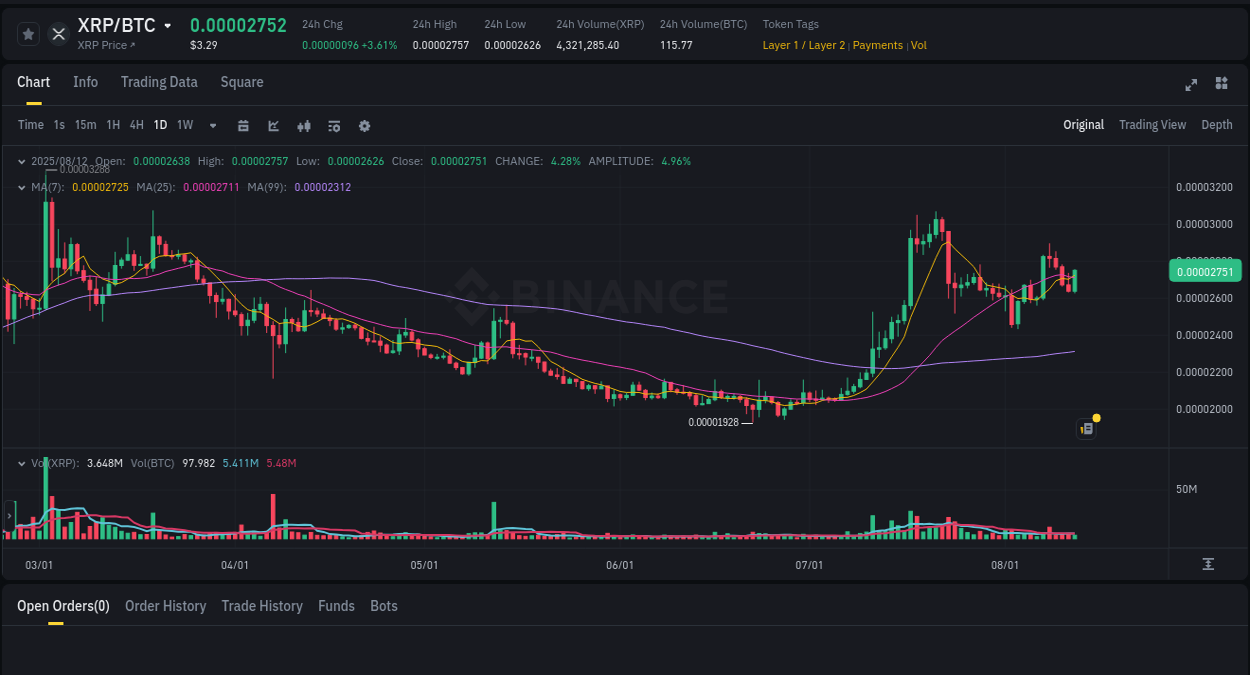
Task: Open the Square tab
Action: tap(242, 82)
